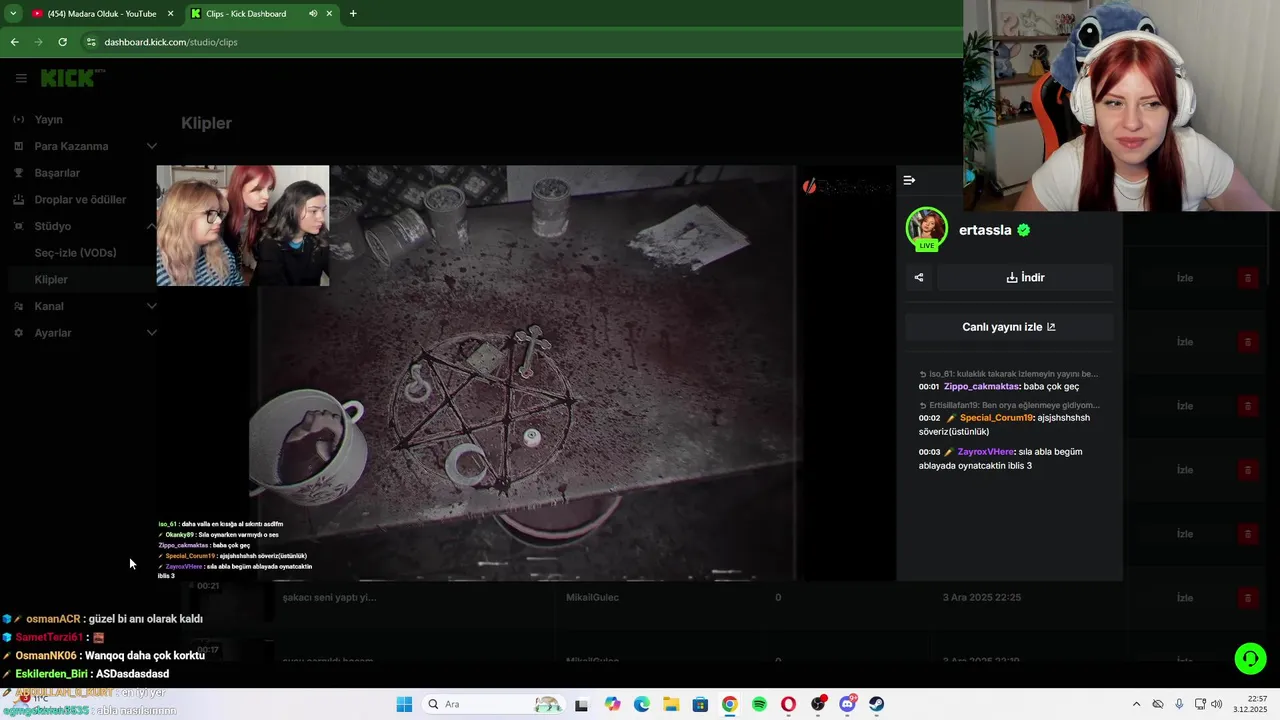The height and width of the screenshot is (720, 1280).
Task: Open the Kick hamburger menu
Action: pyautogui.click(x=21, y=78)
